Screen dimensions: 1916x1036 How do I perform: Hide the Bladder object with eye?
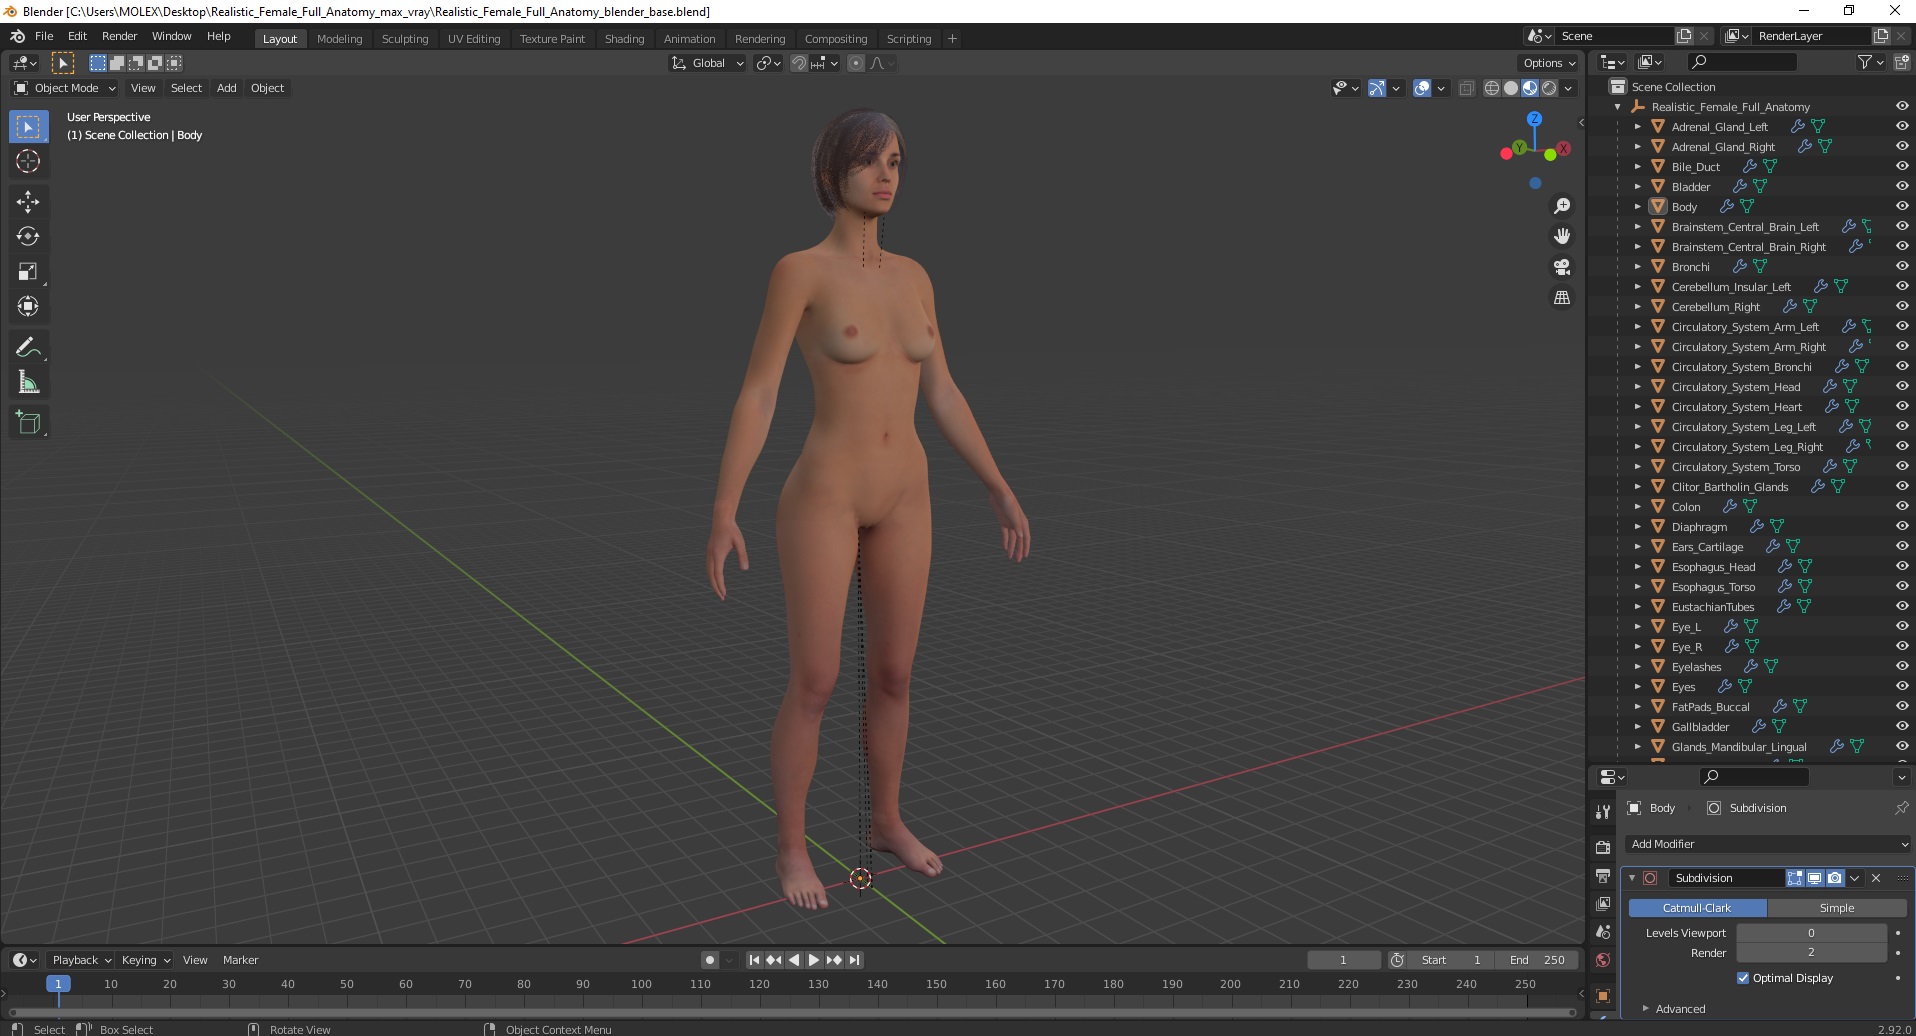coord(1902,186)
